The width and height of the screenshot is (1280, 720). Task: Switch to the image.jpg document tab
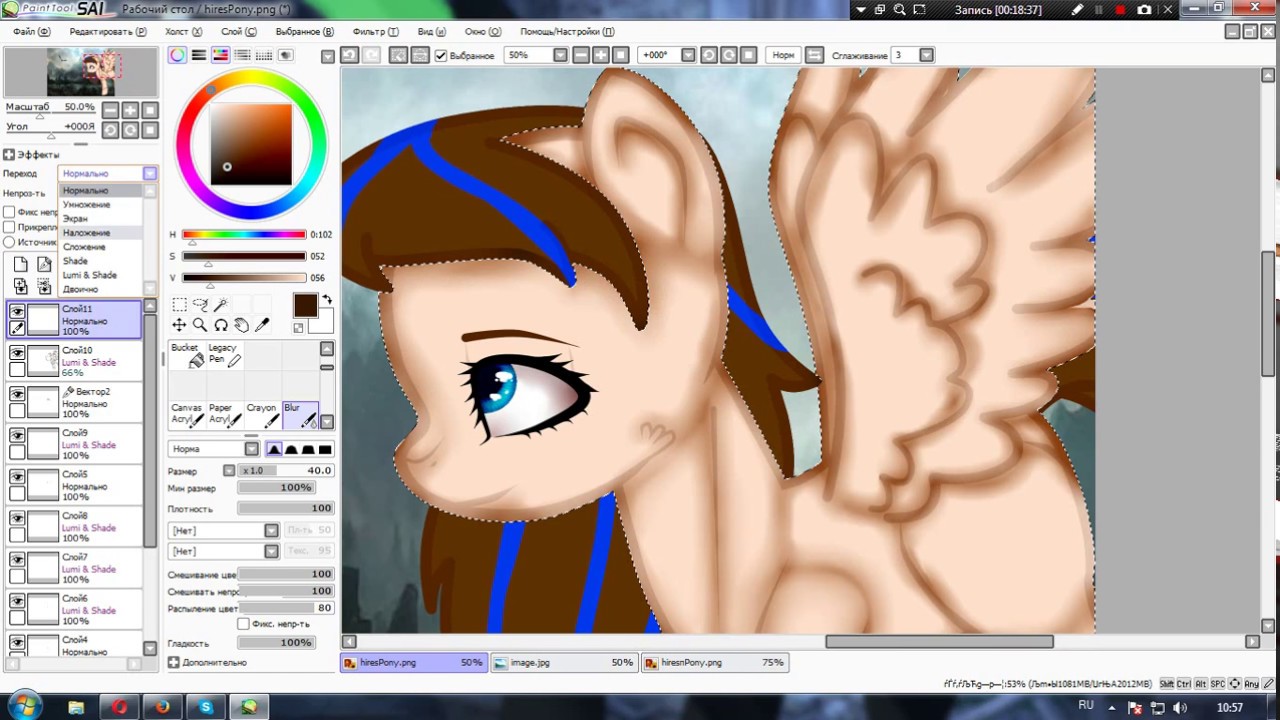click(564, 662)
